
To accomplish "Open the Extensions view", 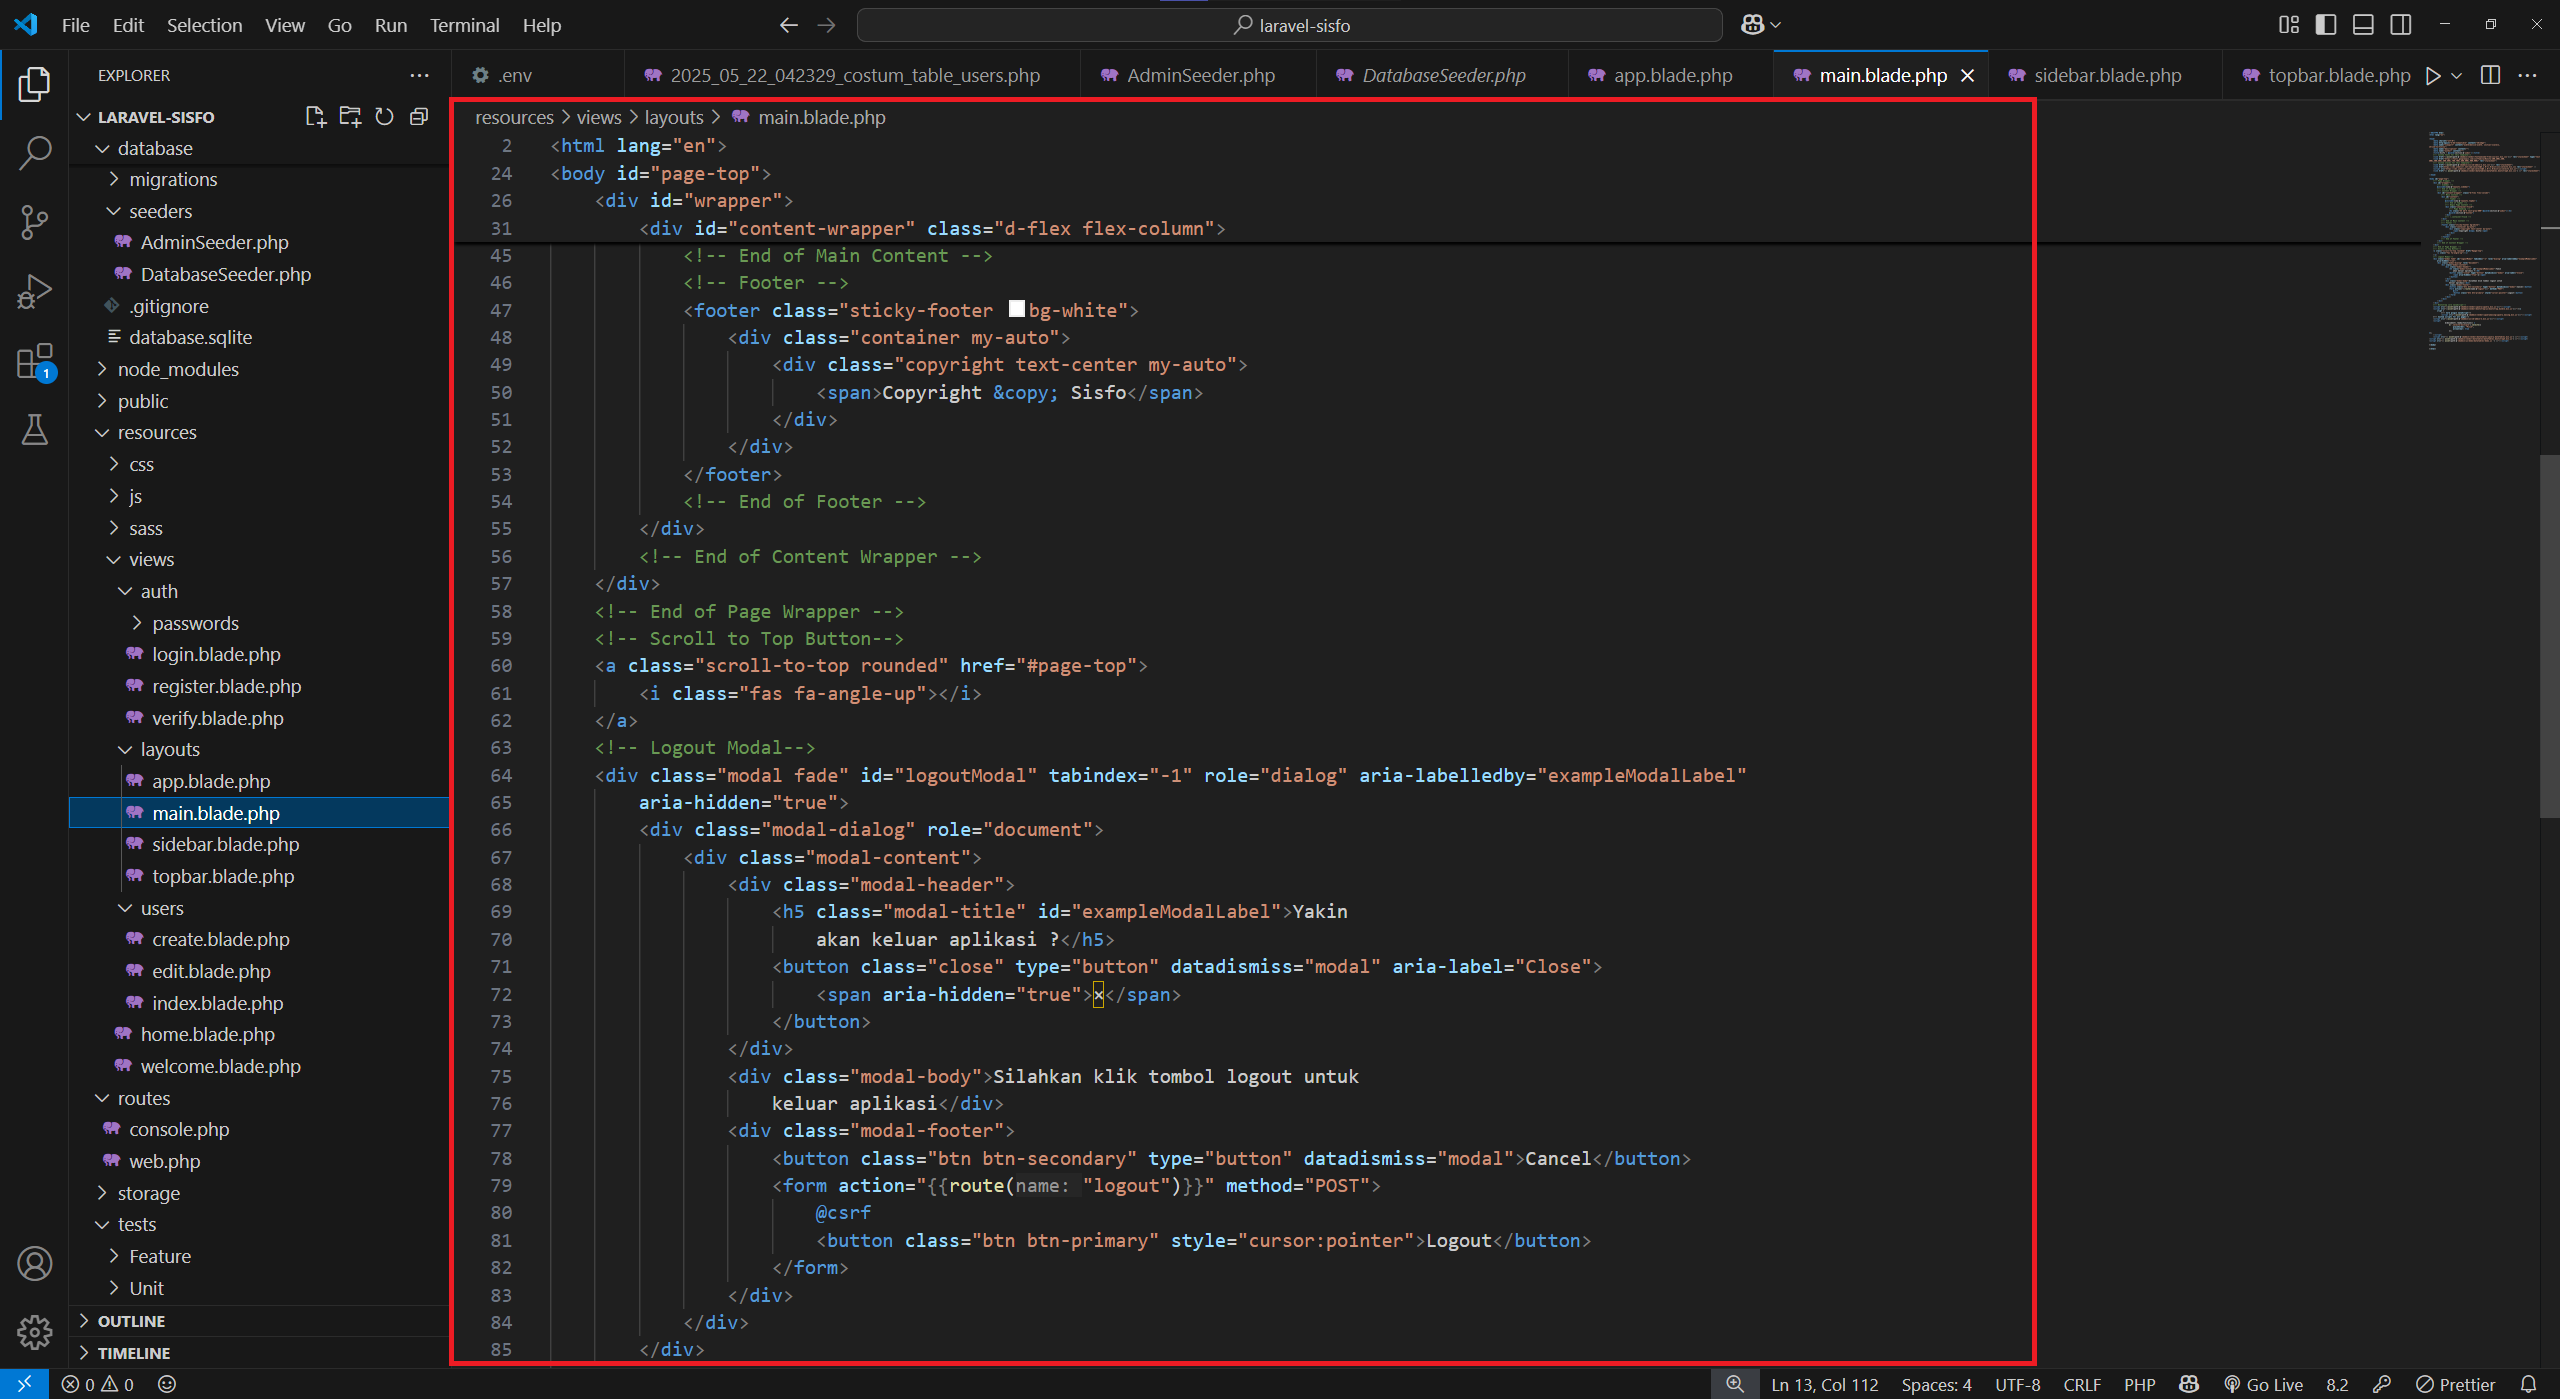I will click(35, 360).
